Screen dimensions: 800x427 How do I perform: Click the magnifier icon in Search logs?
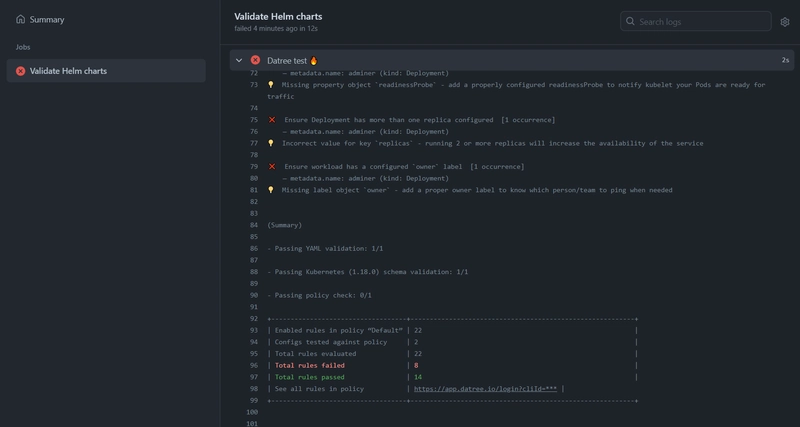pos(630,21)
